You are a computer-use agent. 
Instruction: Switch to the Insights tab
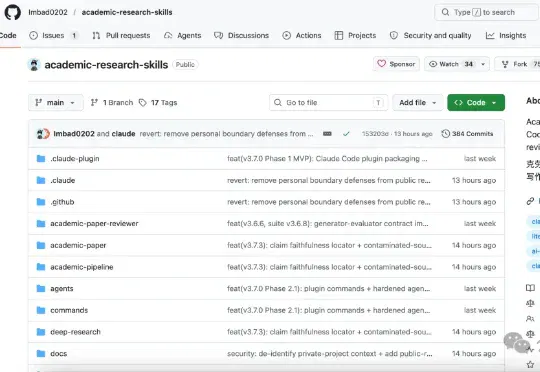506,35
